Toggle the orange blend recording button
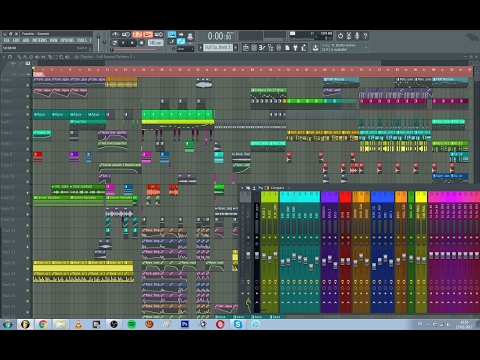 [148, 34]
